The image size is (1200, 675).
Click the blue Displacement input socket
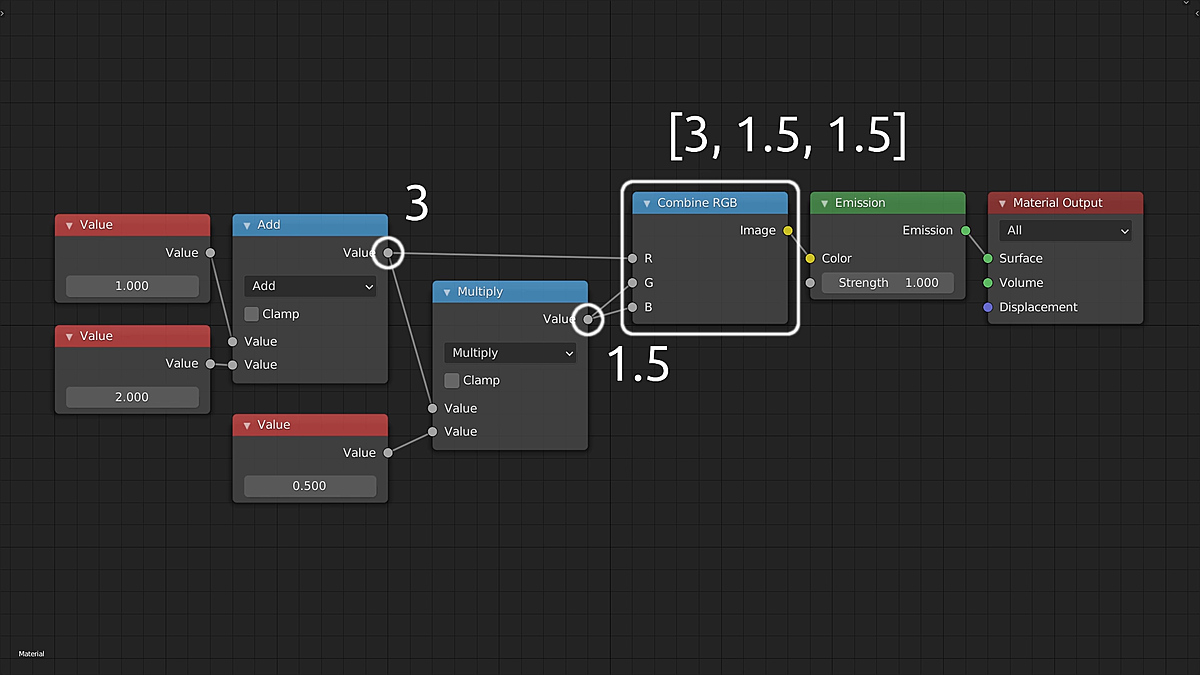click(x=988, y=307)
